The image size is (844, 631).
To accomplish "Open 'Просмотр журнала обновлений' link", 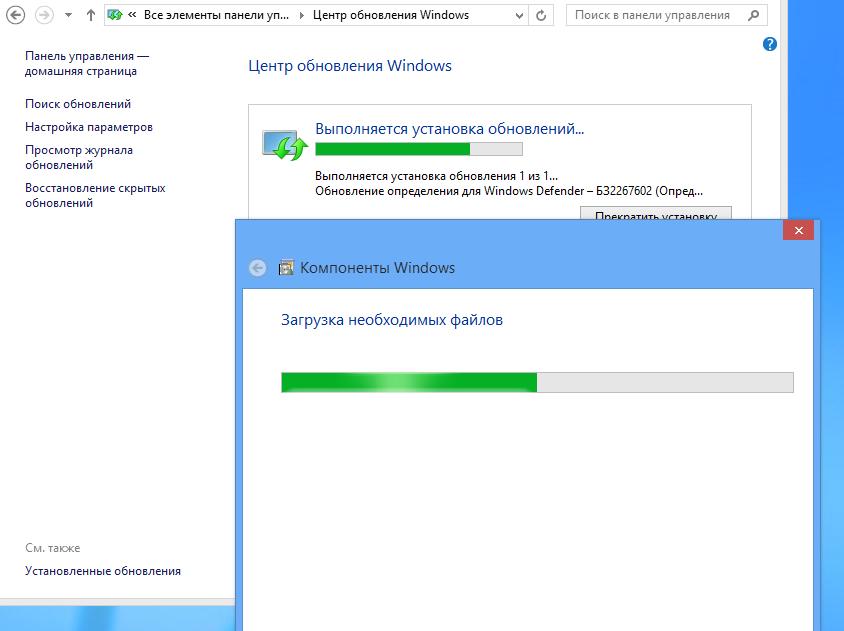I will (x=79, y=157).
